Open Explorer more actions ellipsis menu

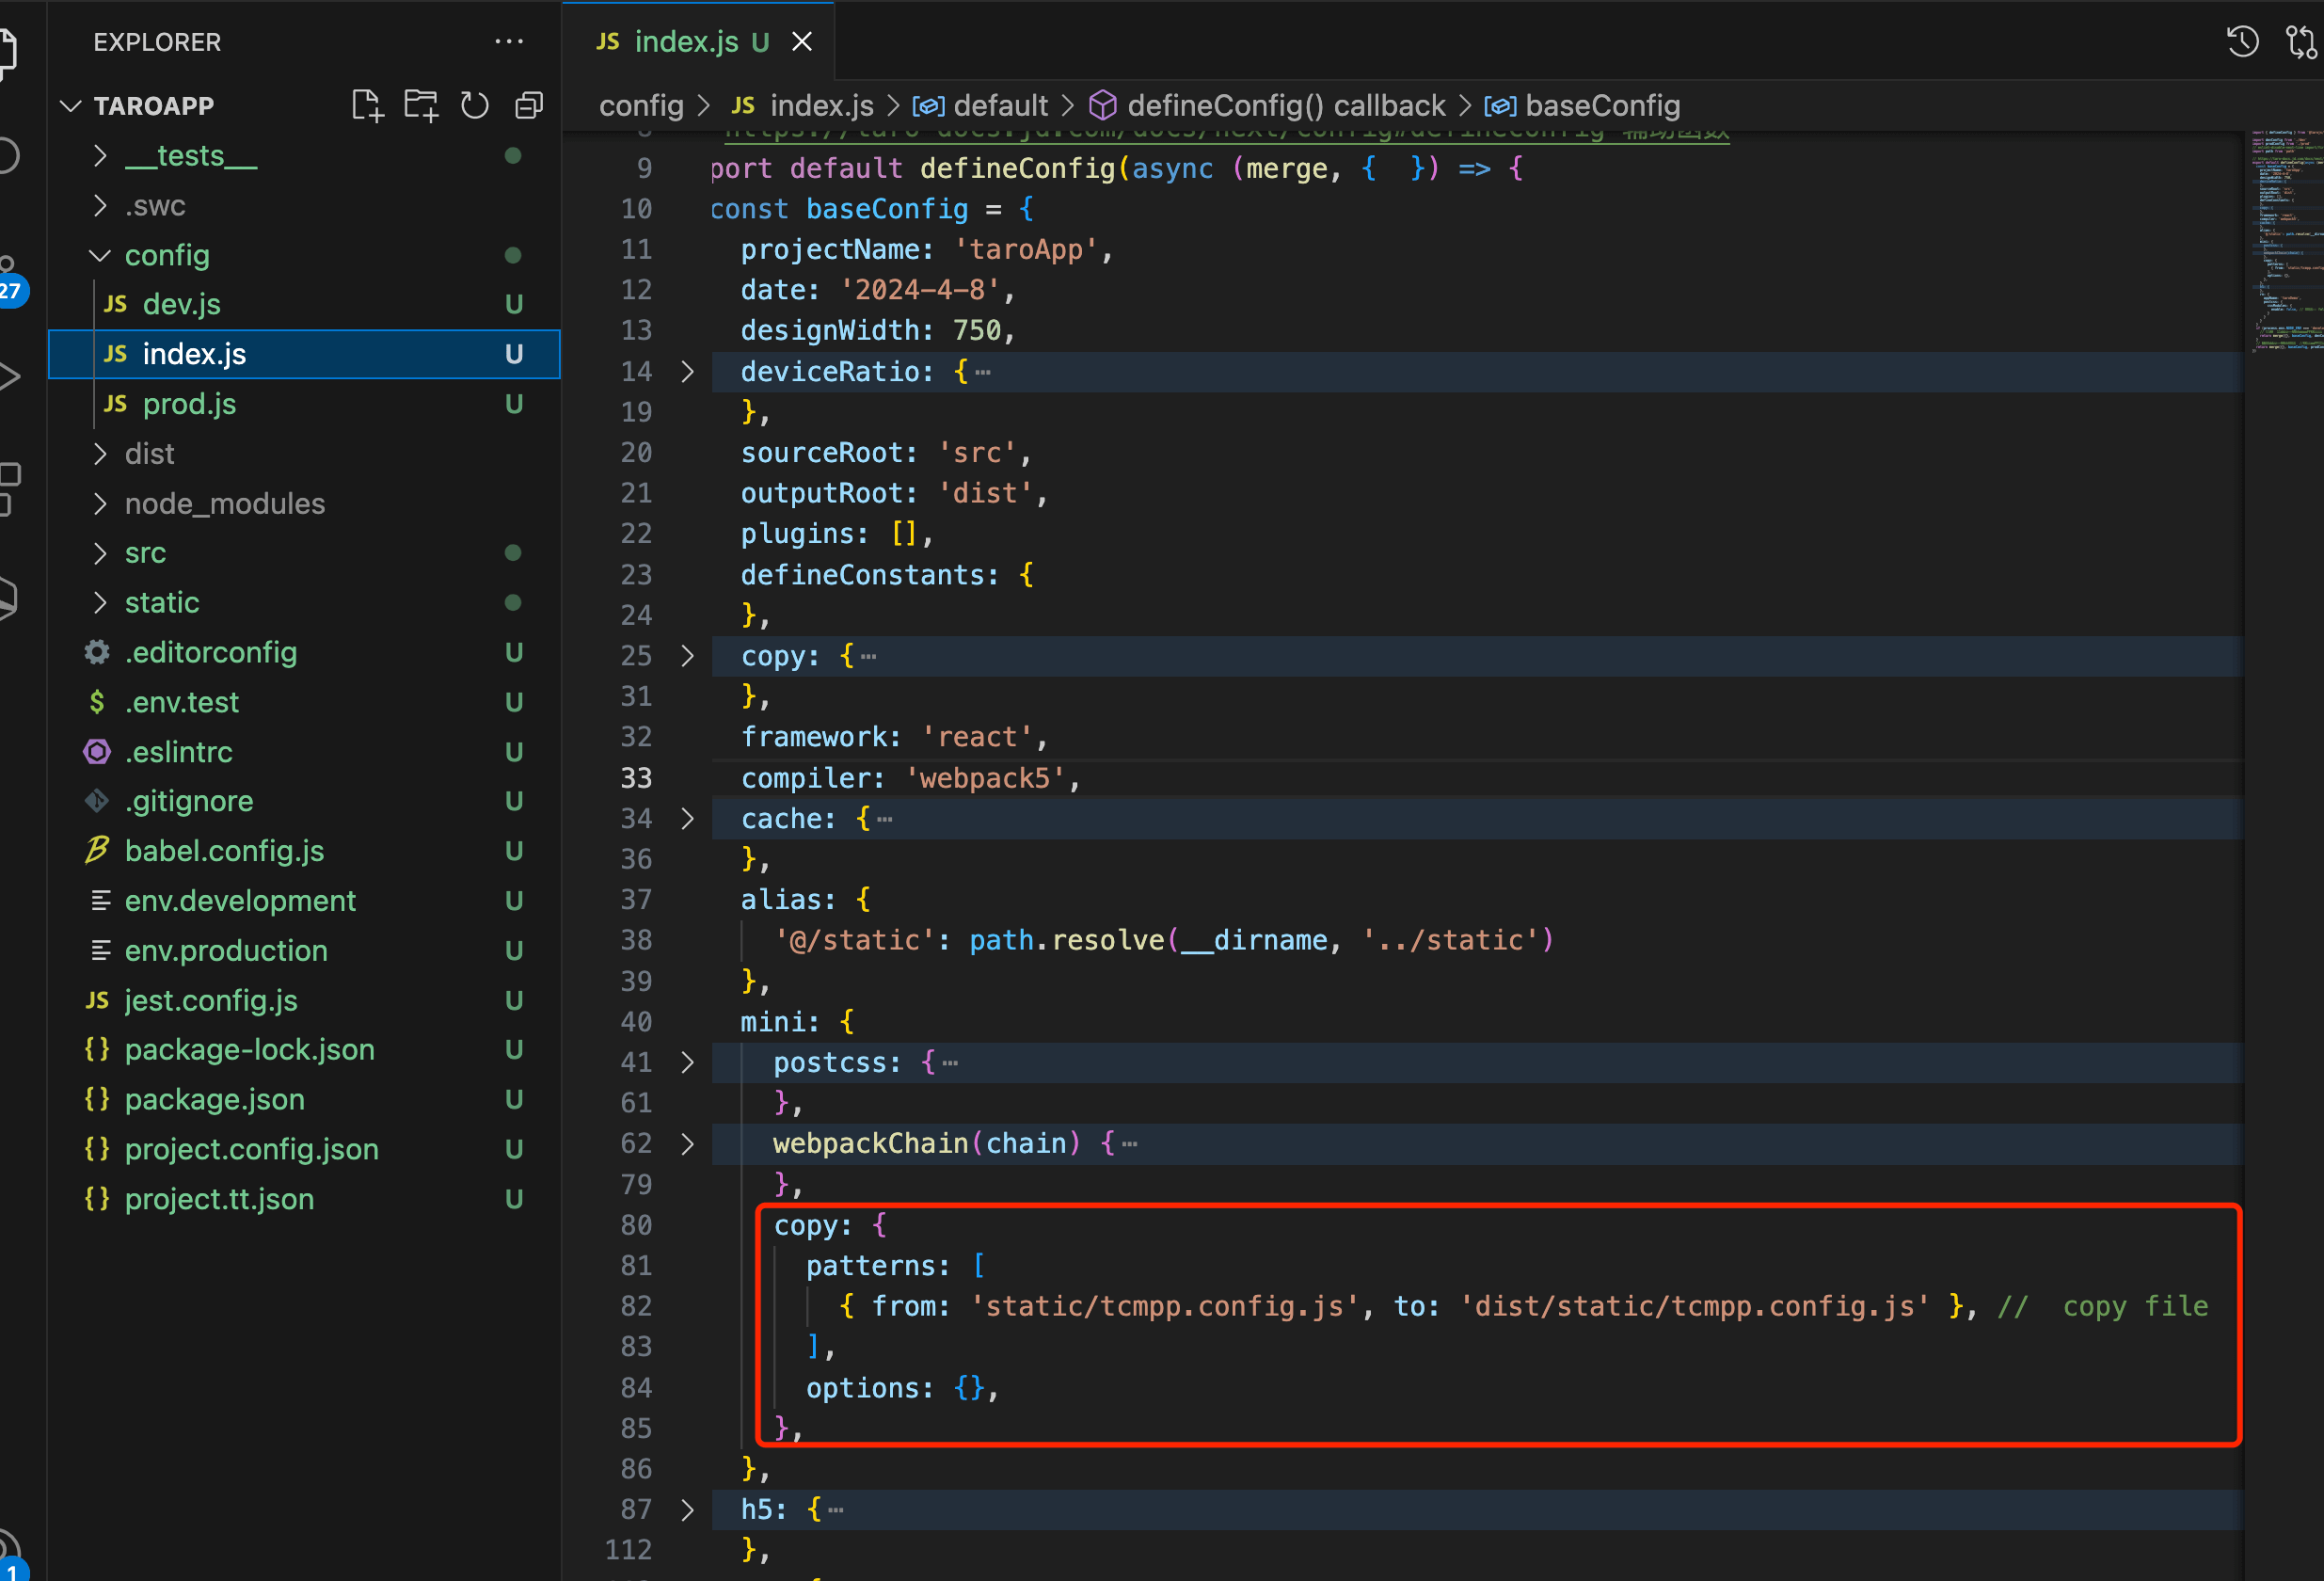click(509, 42)
